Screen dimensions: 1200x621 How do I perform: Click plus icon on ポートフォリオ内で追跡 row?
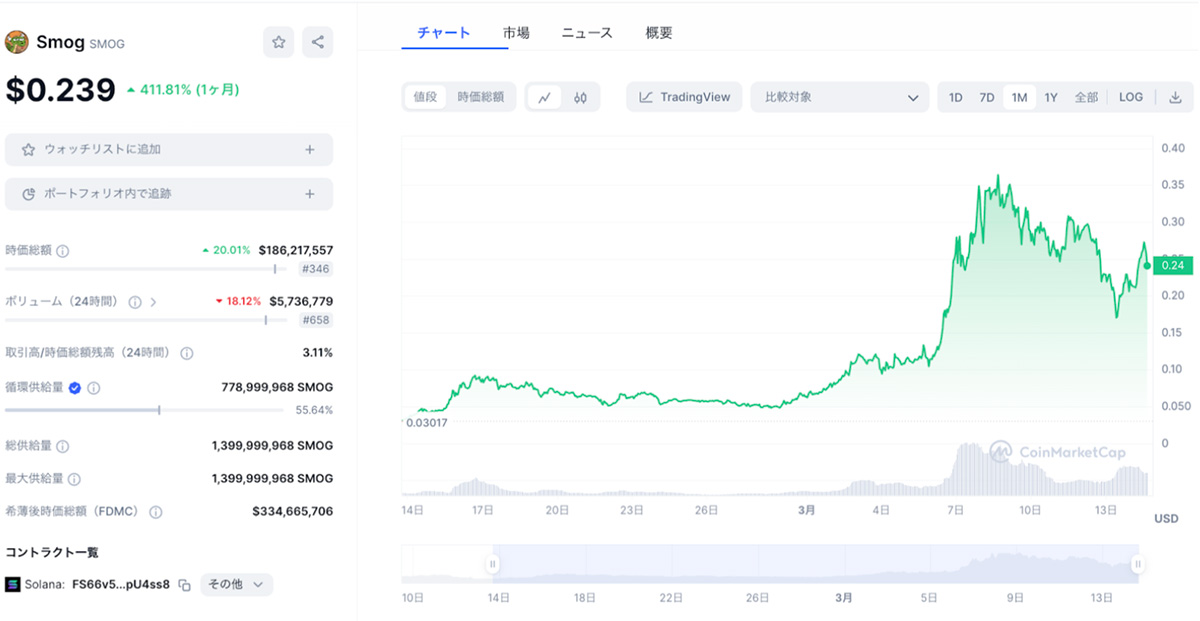coord(310,194)
